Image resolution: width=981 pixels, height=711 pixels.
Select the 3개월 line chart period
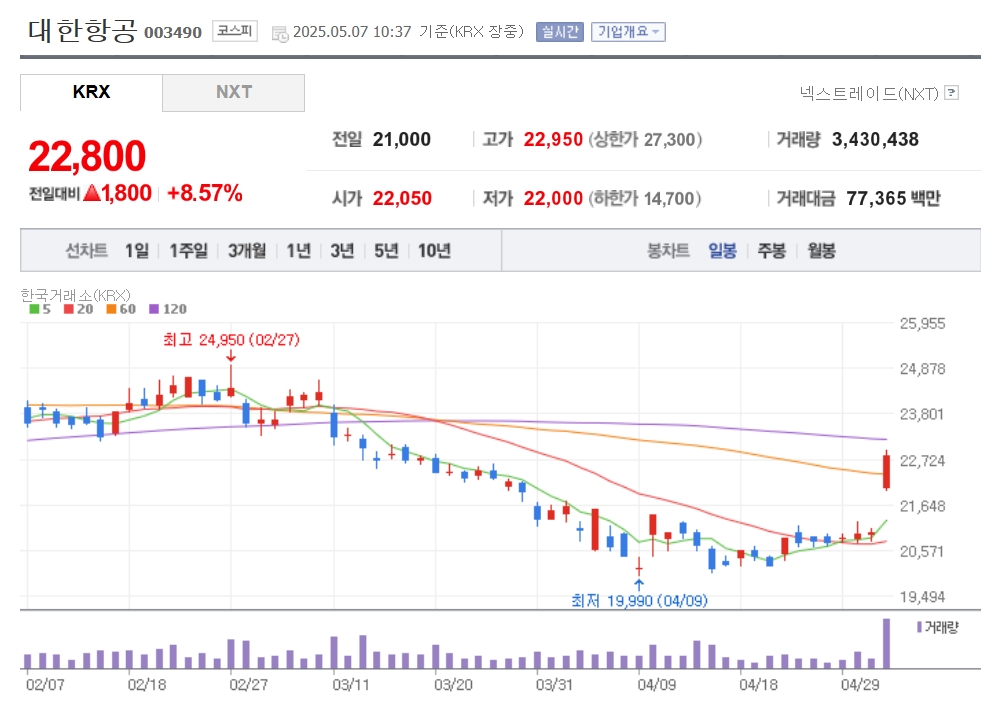(x=247, y=251)
